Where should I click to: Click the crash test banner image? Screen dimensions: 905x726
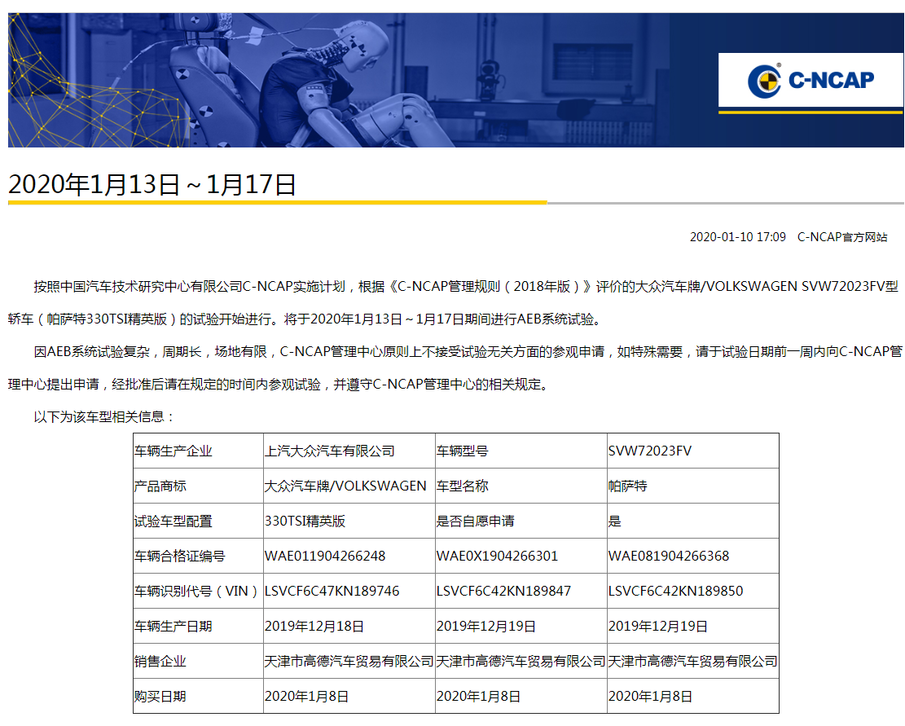pyautogui.click(x=350, y=75)
